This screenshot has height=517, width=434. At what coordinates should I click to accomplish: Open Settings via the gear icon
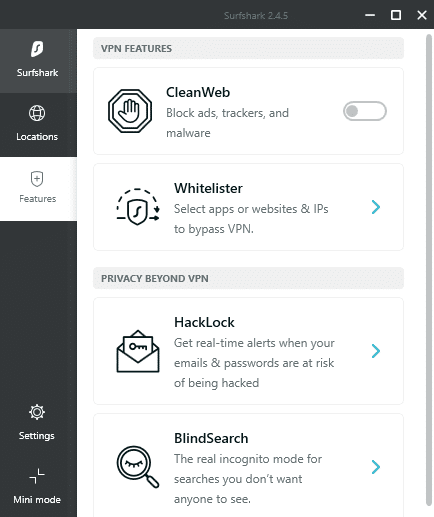(37, 412)
